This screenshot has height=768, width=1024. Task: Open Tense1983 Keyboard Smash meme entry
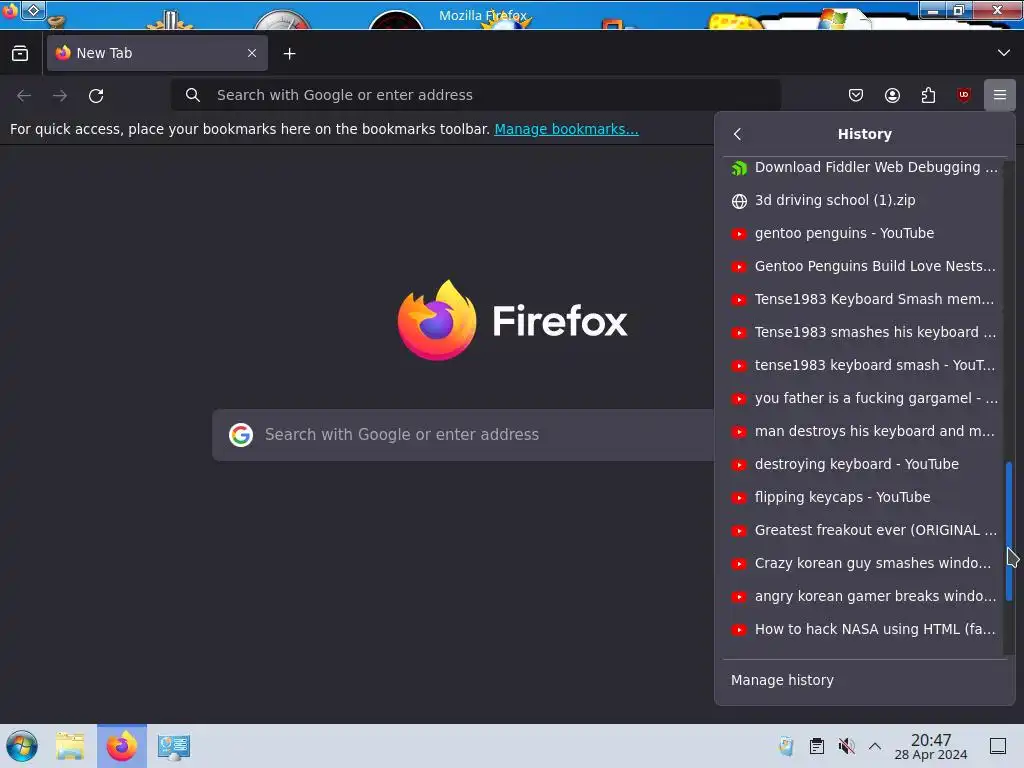pyautogui.click(x=863, y=299)
